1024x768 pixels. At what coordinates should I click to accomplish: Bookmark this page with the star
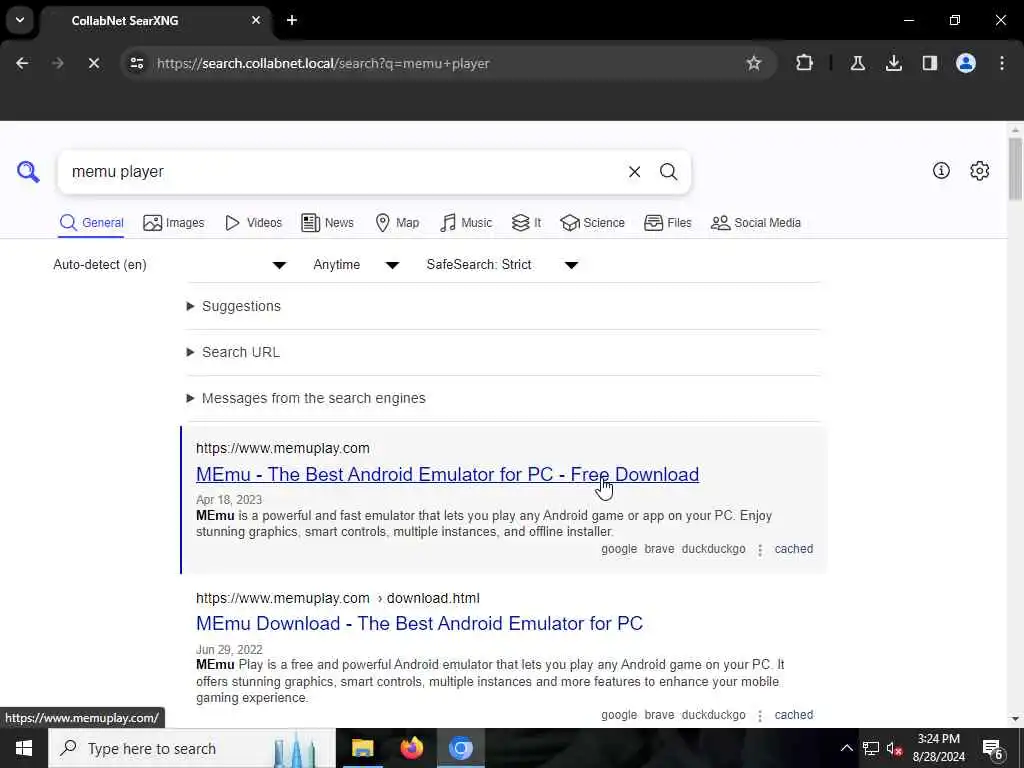click(x=754, y=63)
